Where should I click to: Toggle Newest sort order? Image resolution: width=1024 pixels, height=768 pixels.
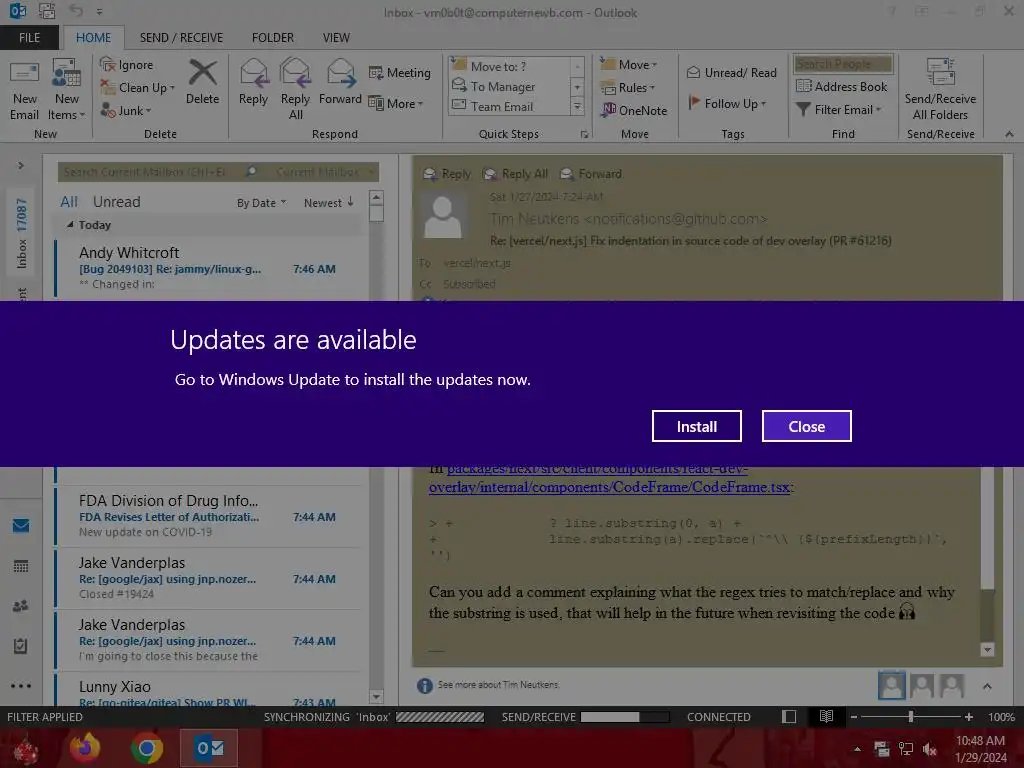(329, 202)
